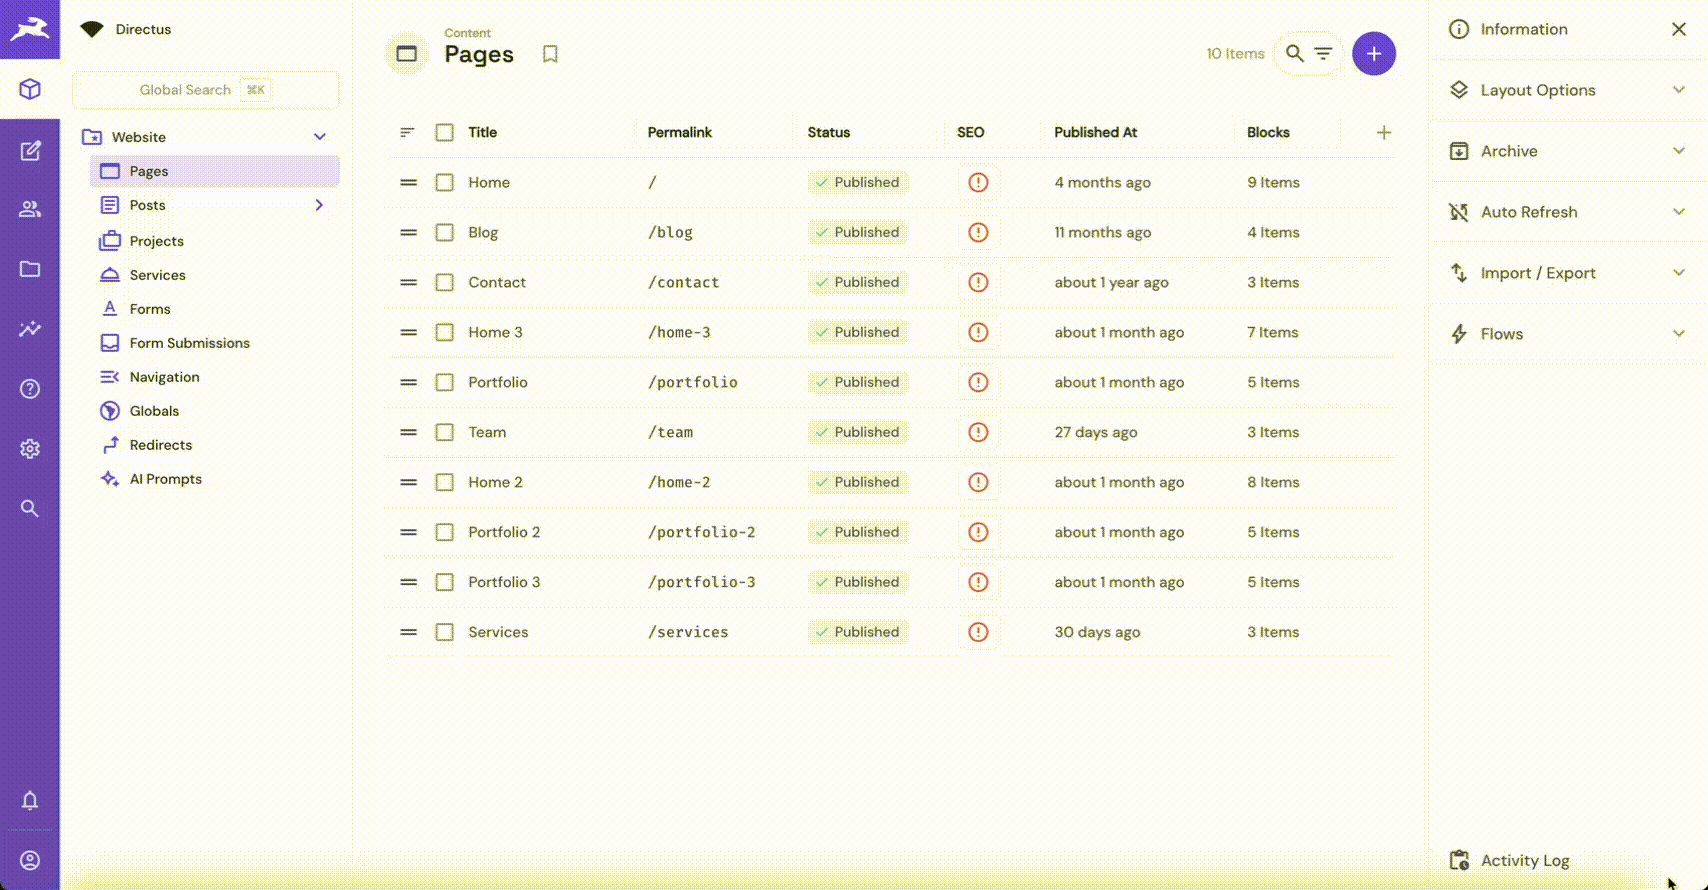This screenshot has width=1708, height=890.
Task: Open the Users module in the sidebar
Action: [30, 209]
